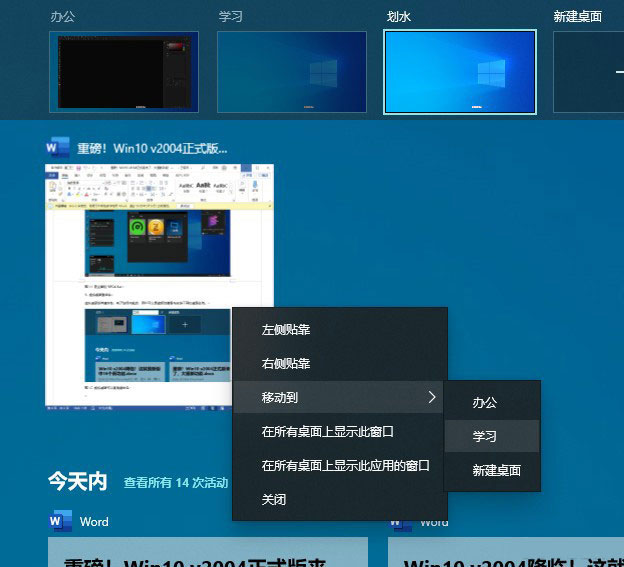Pick 学习 in the 移动到 submenu
The height and width of the screenshot is (567, 624).
pos(485,436)
